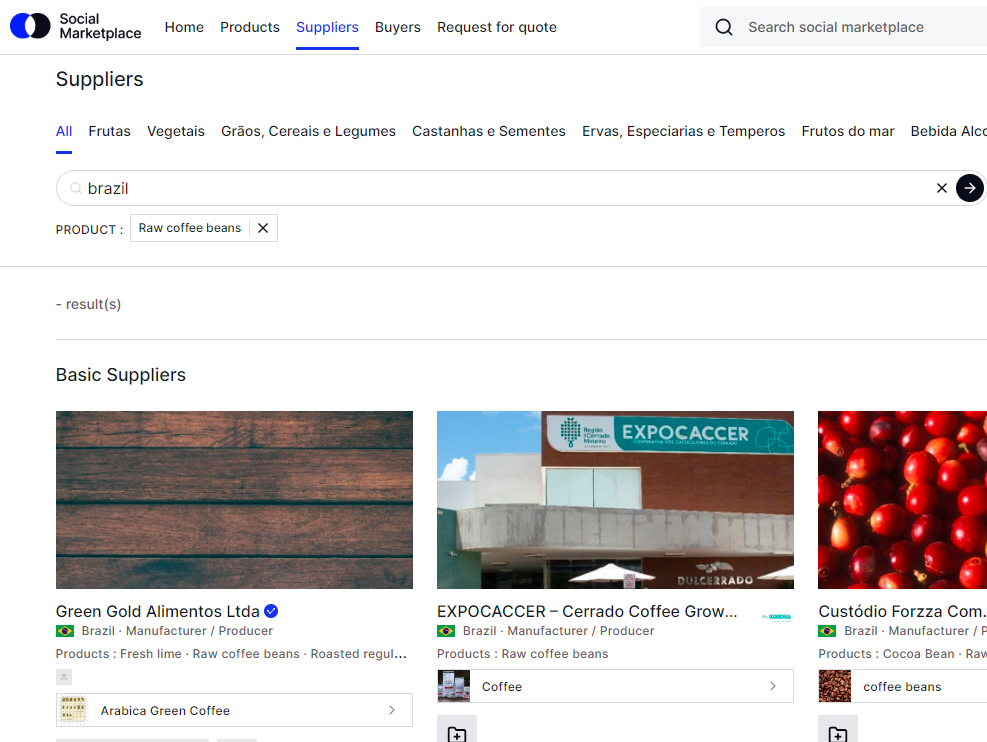Viewport: 987px width, 742px height.
Task: Submit search with the arrow button
Action: [969, 188]
